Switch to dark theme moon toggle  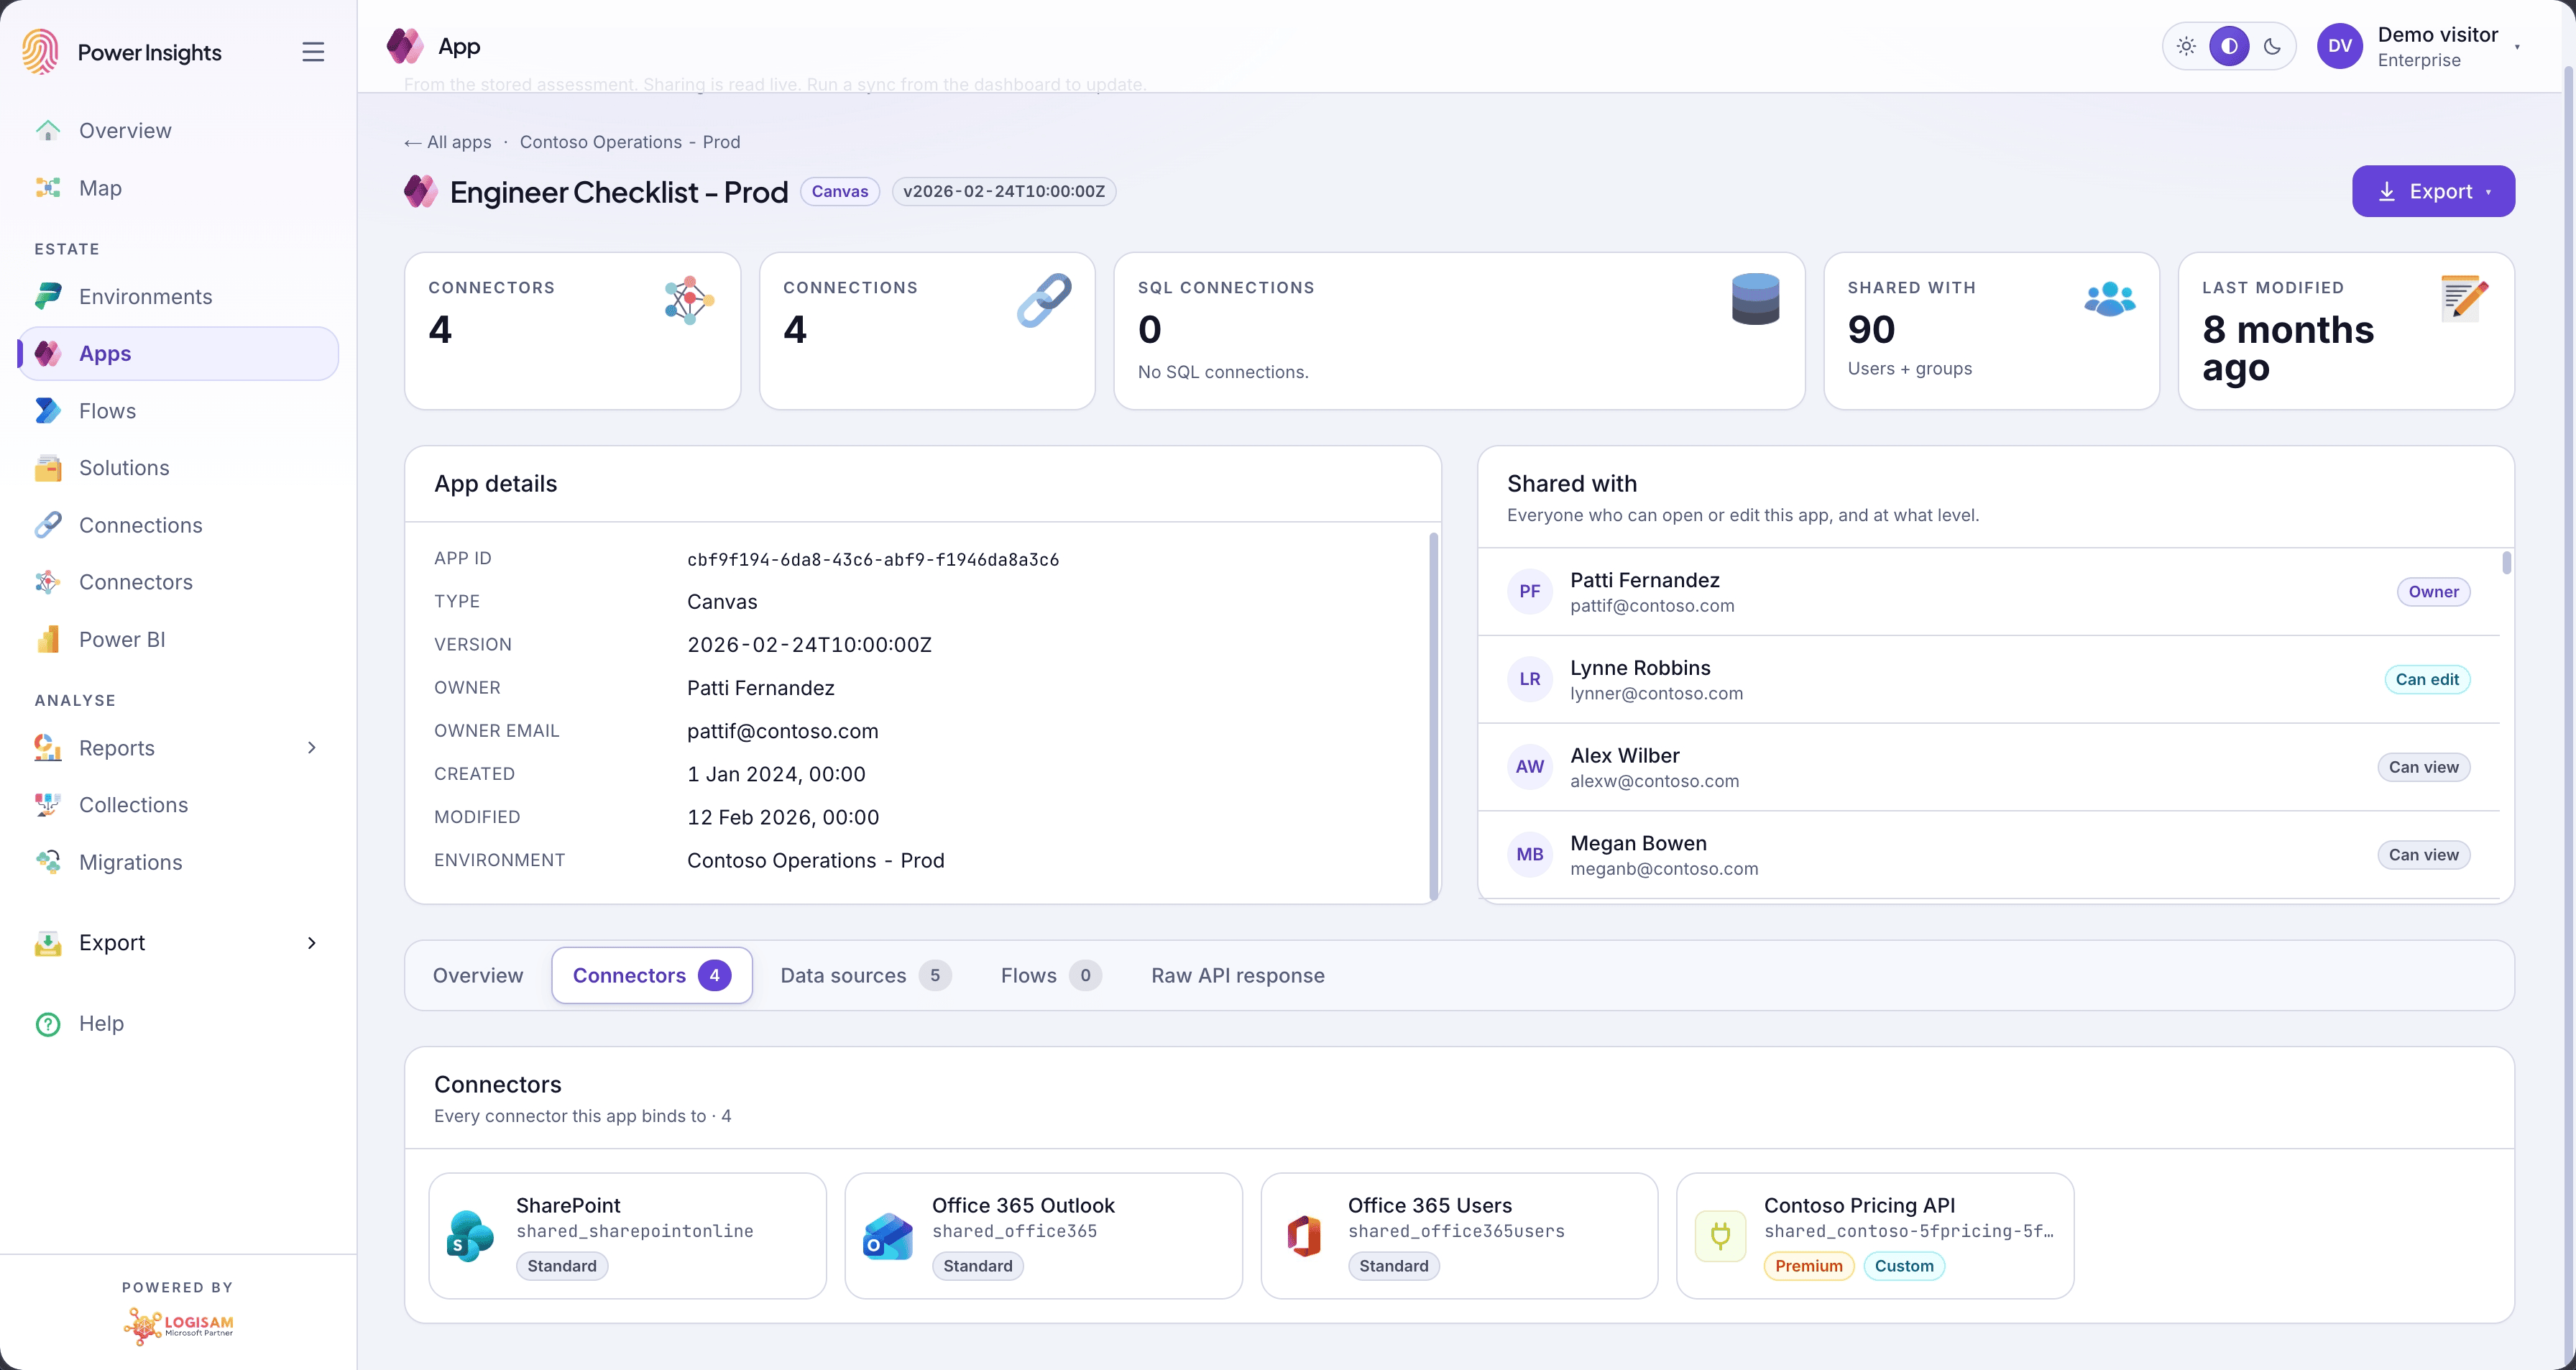coord(2272,46)
